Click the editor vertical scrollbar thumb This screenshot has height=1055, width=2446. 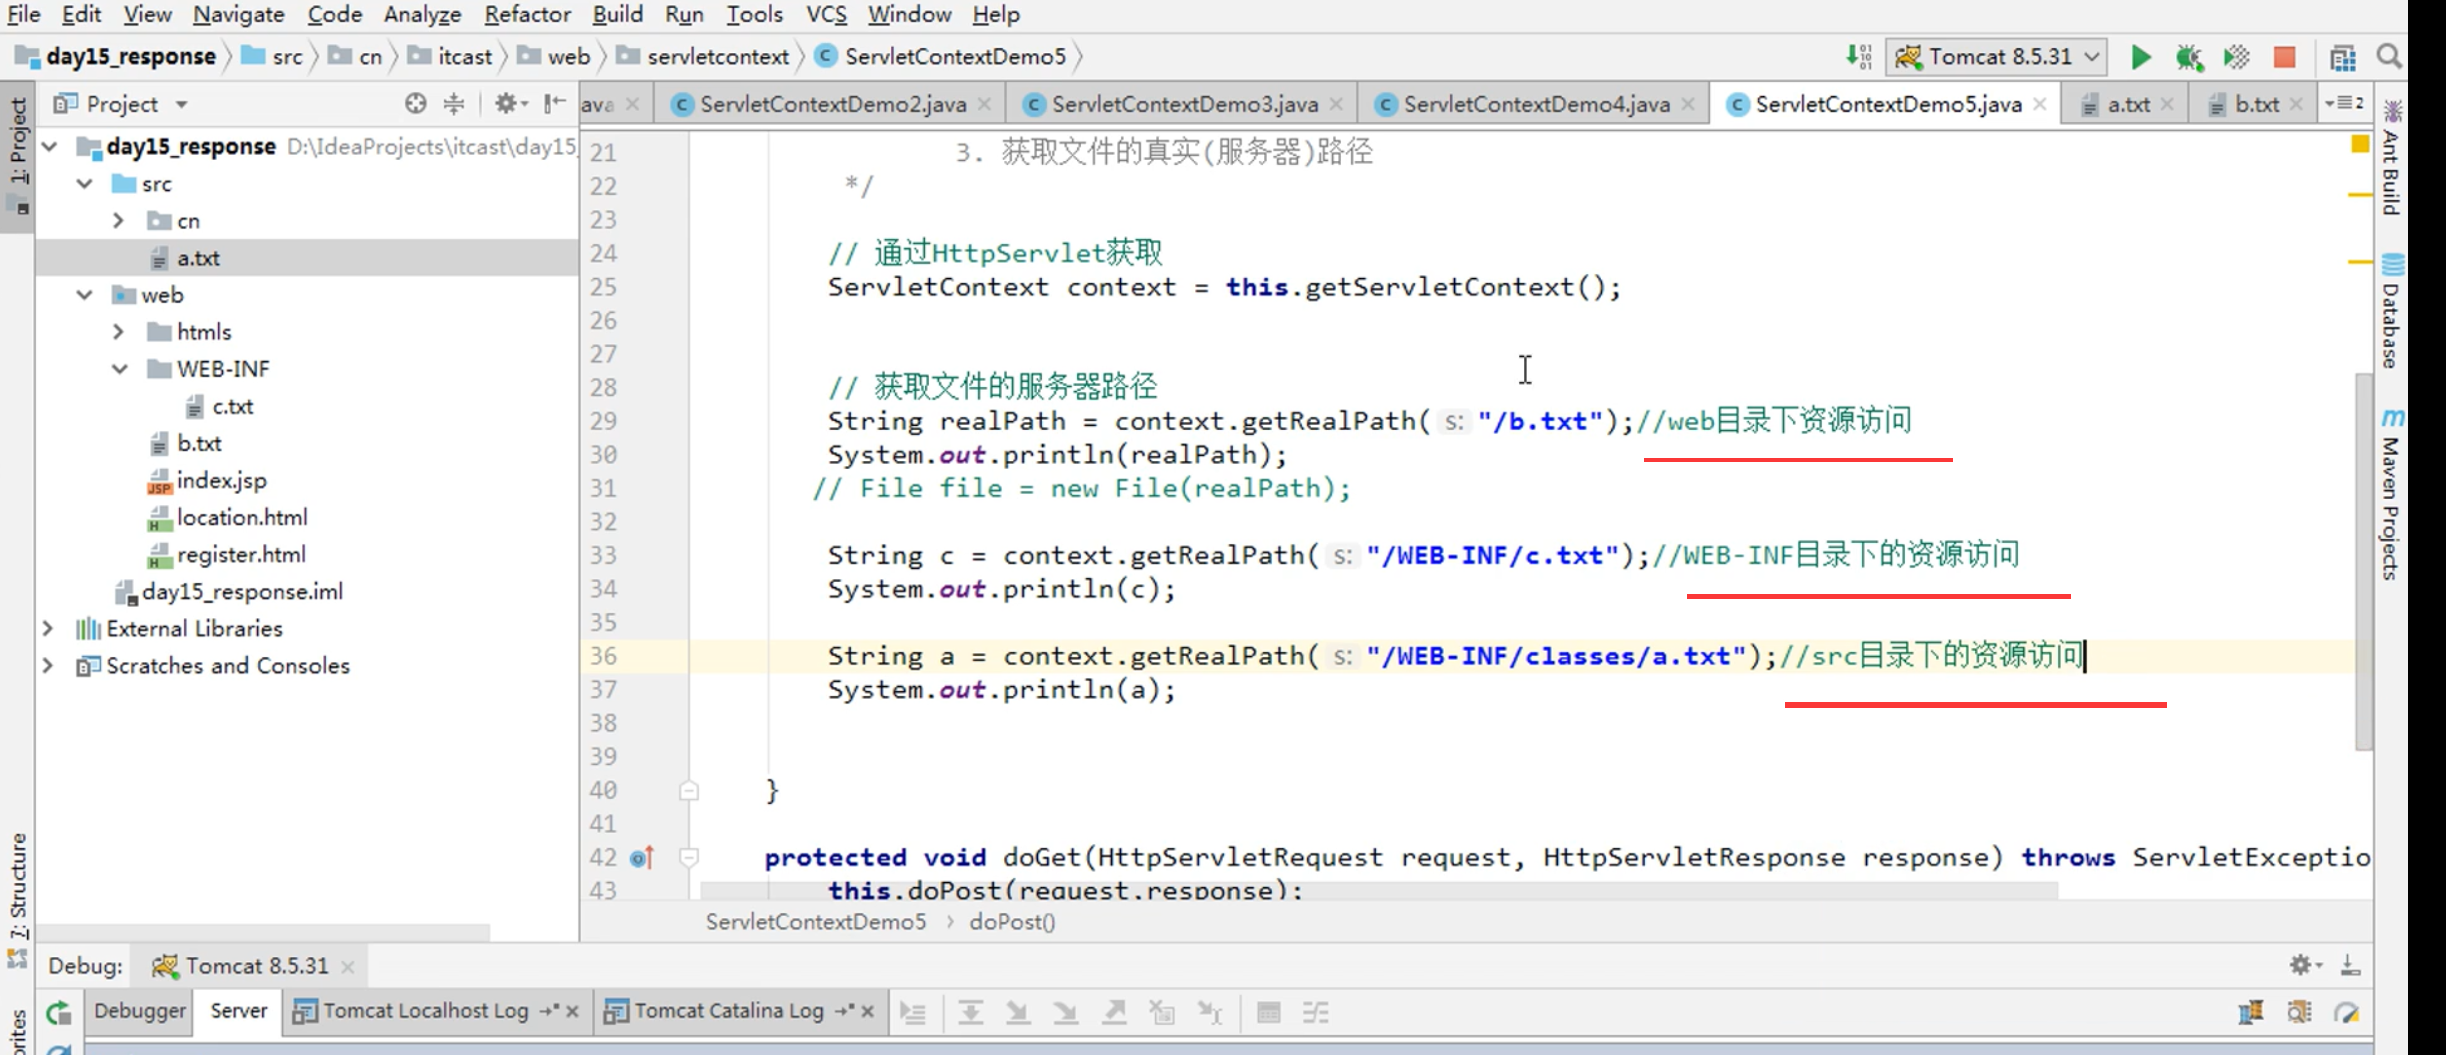(2363, 562)
